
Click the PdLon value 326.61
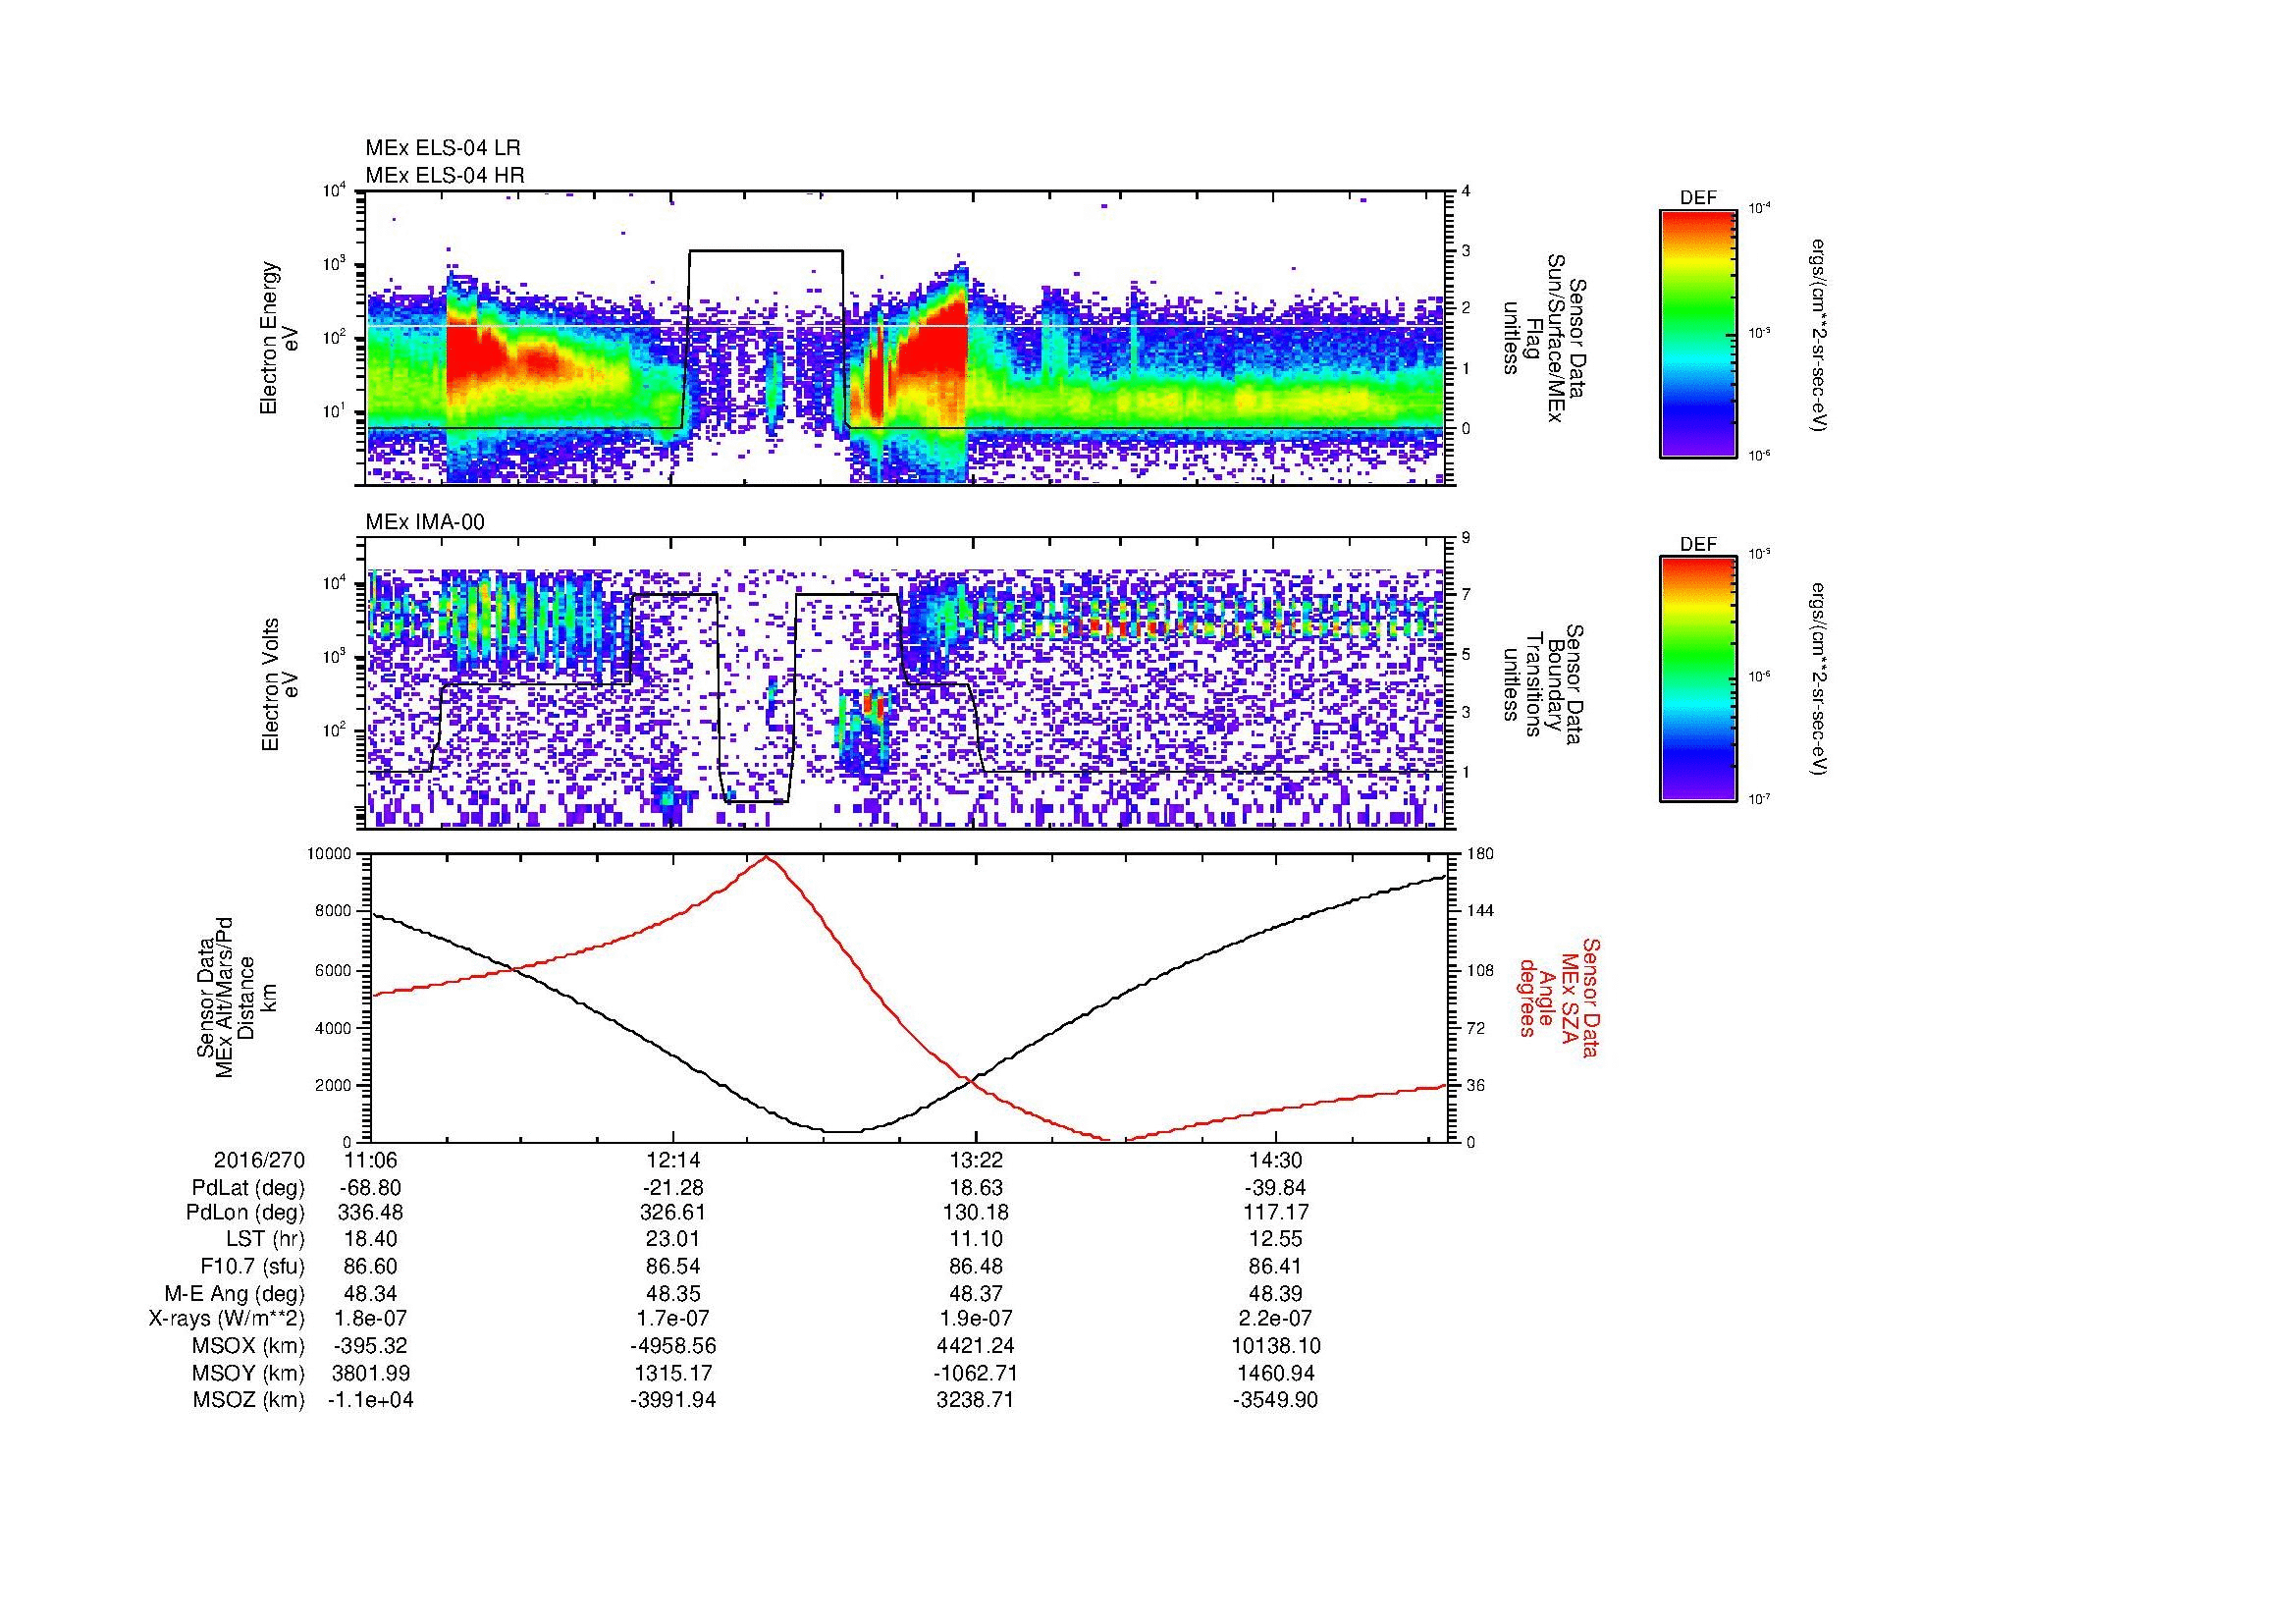point(673,1213)
